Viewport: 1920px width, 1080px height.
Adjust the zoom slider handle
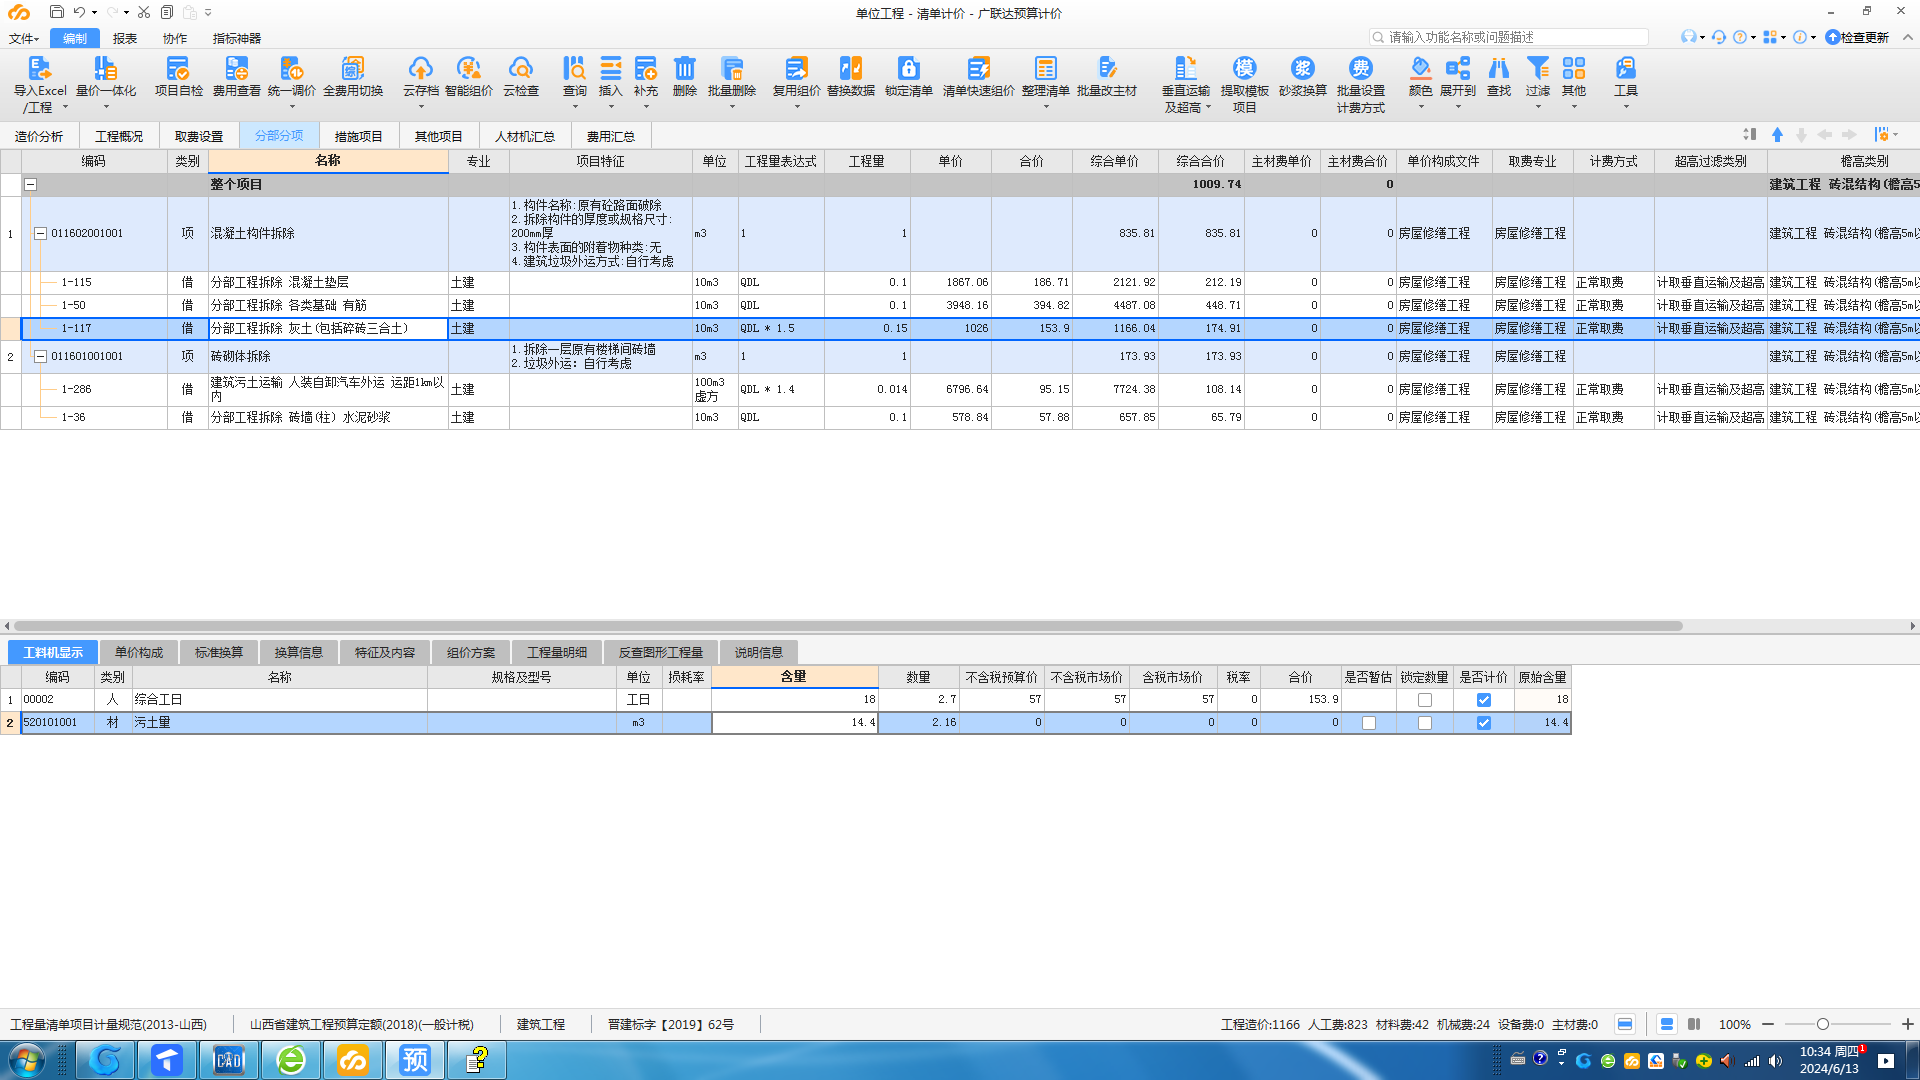coord(1822,1024)
